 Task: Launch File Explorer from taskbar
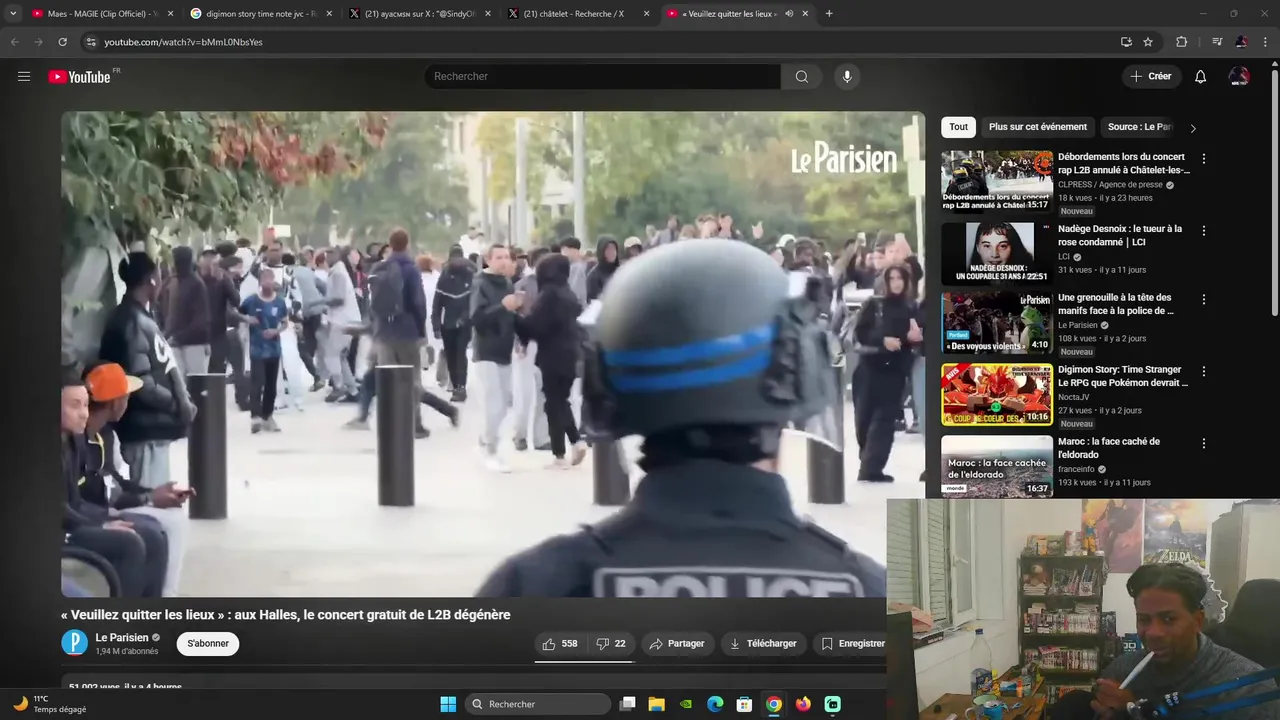(656, 704)
